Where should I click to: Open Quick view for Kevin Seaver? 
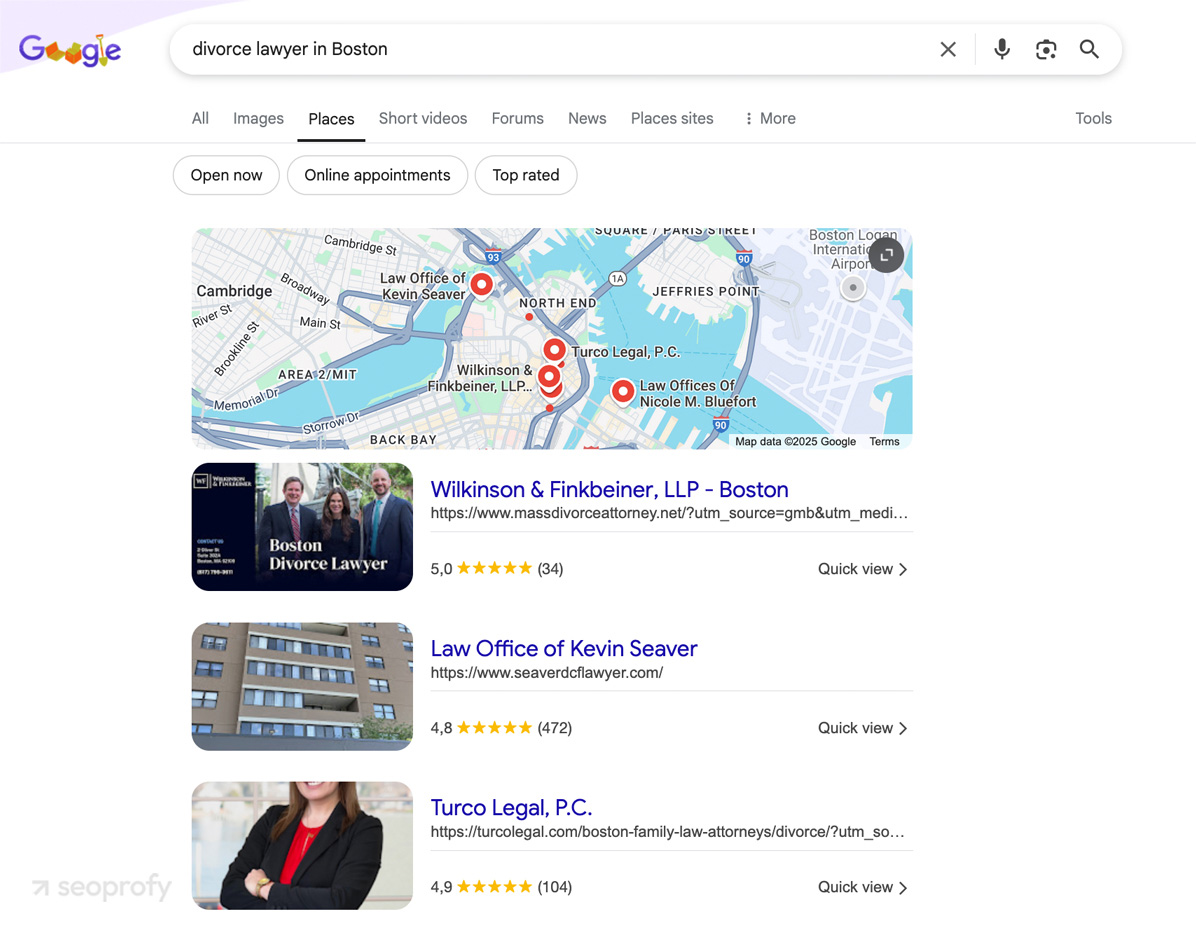click(x=863, y=728)
